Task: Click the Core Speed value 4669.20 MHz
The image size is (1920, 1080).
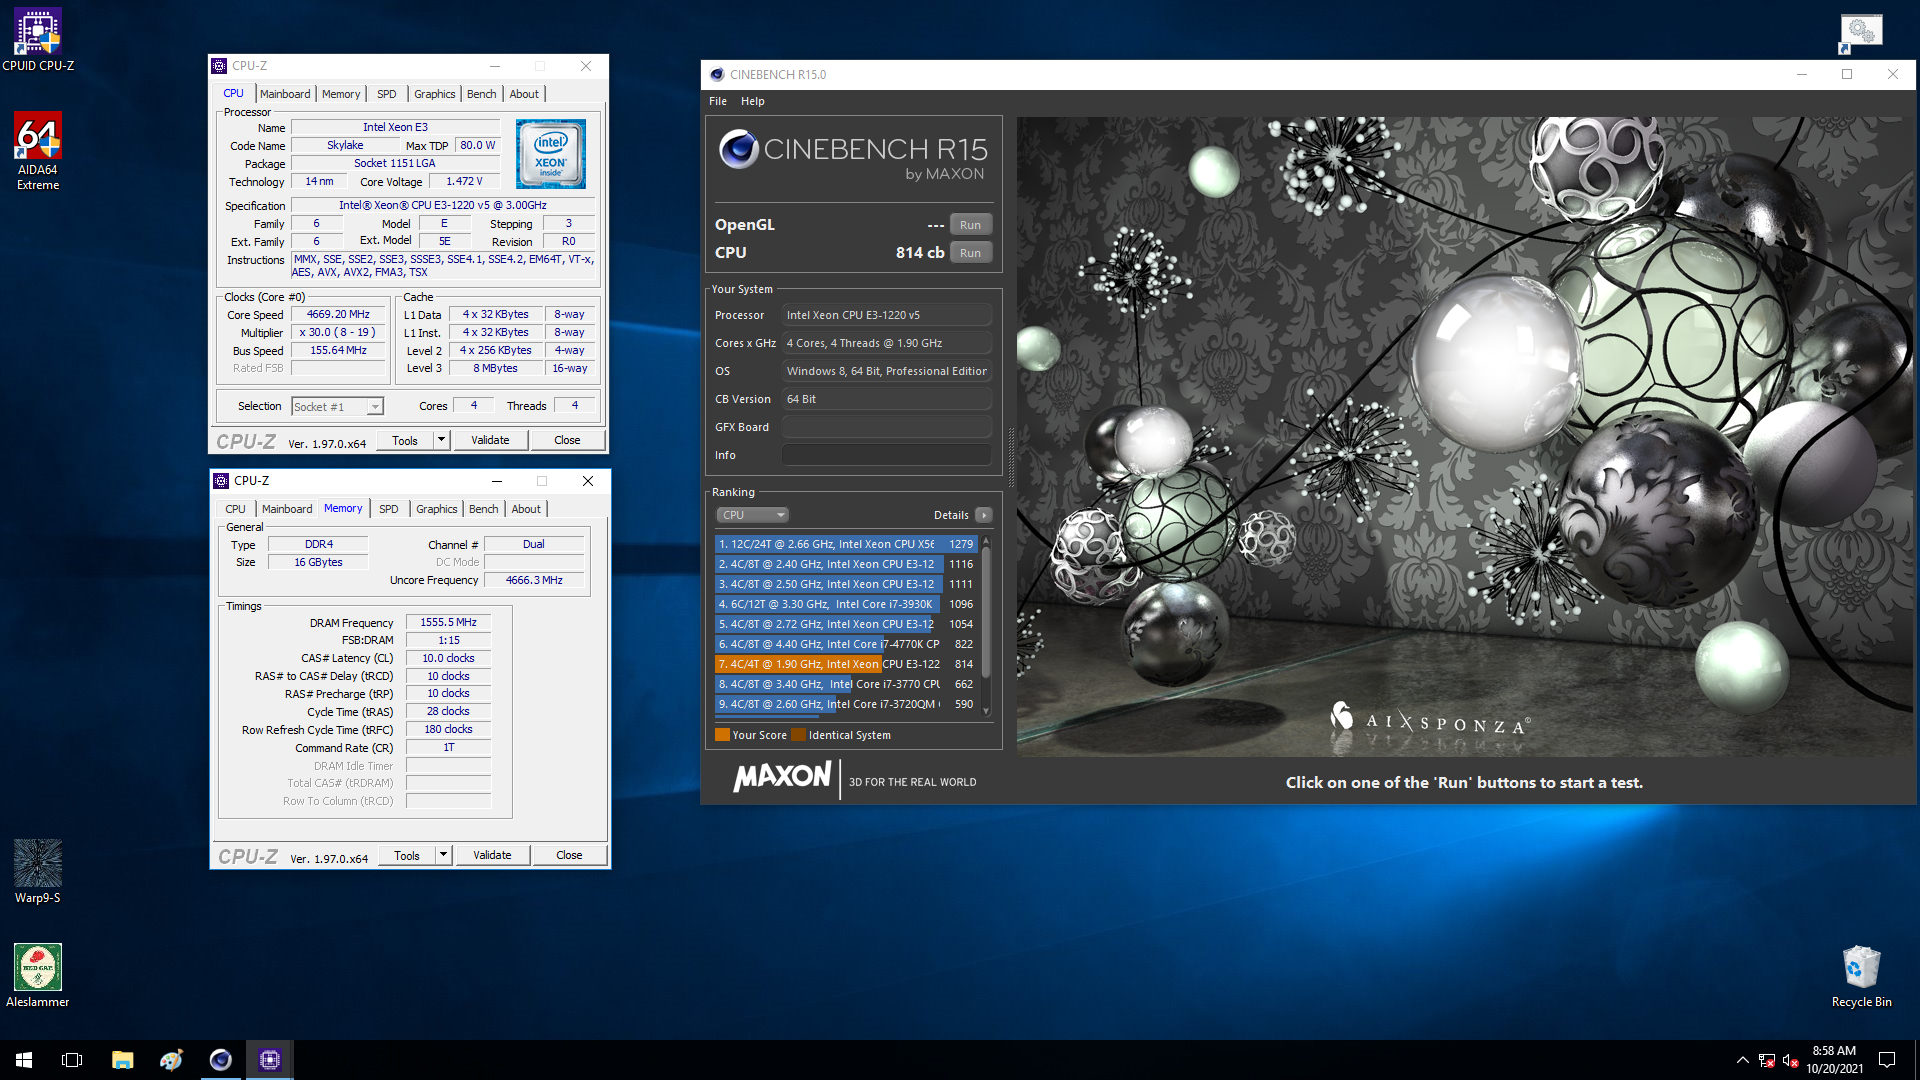Action: pos(338,314)
